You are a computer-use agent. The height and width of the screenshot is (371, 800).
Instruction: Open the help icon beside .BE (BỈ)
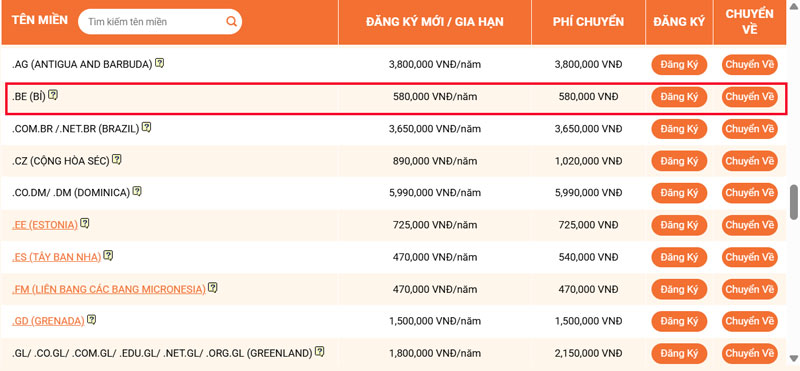point(53,95)
